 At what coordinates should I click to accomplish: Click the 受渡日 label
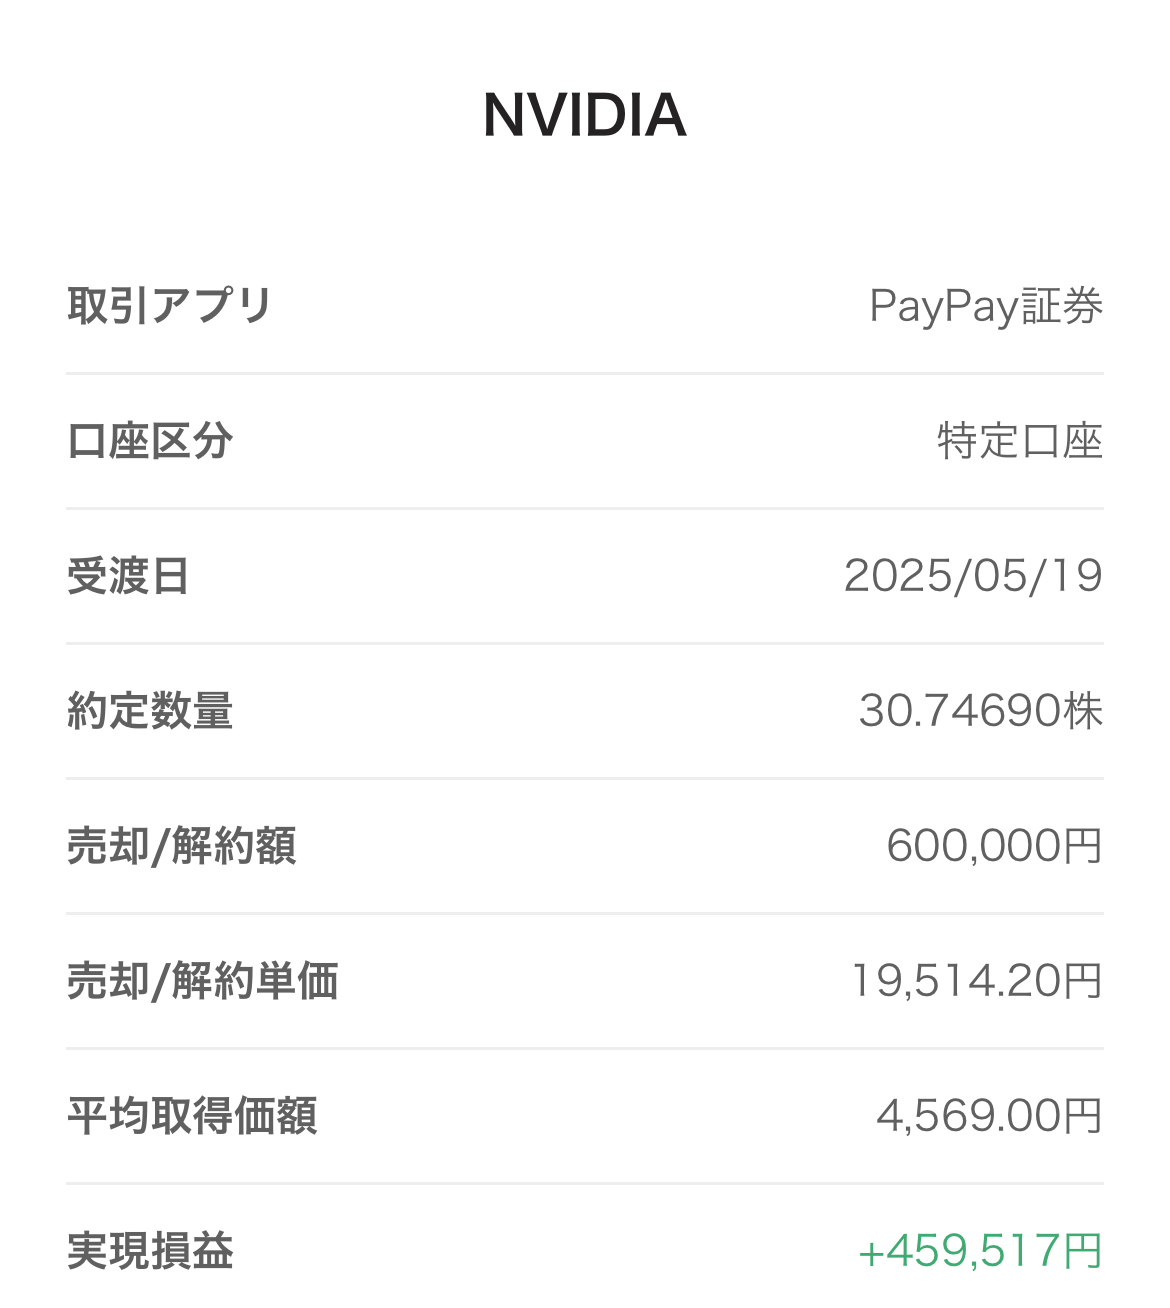[x=128, y=576]
